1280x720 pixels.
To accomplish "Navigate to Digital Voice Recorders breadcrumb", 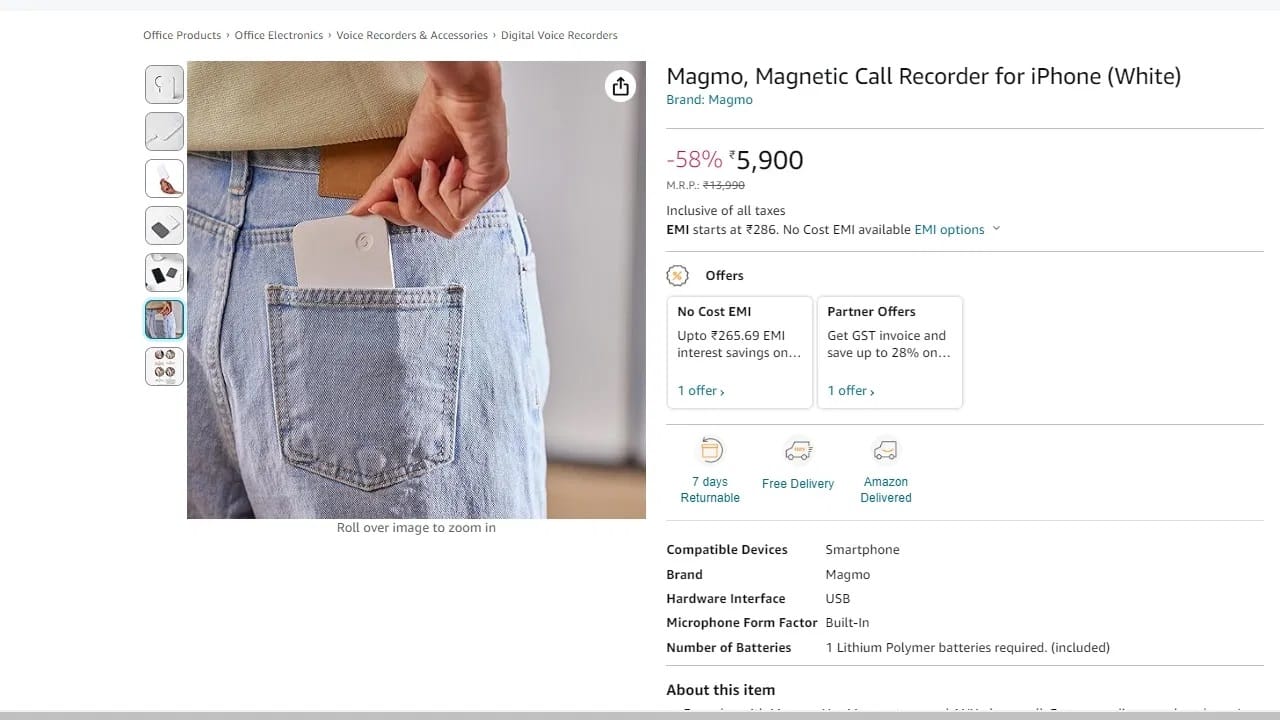I will point(559,36).
